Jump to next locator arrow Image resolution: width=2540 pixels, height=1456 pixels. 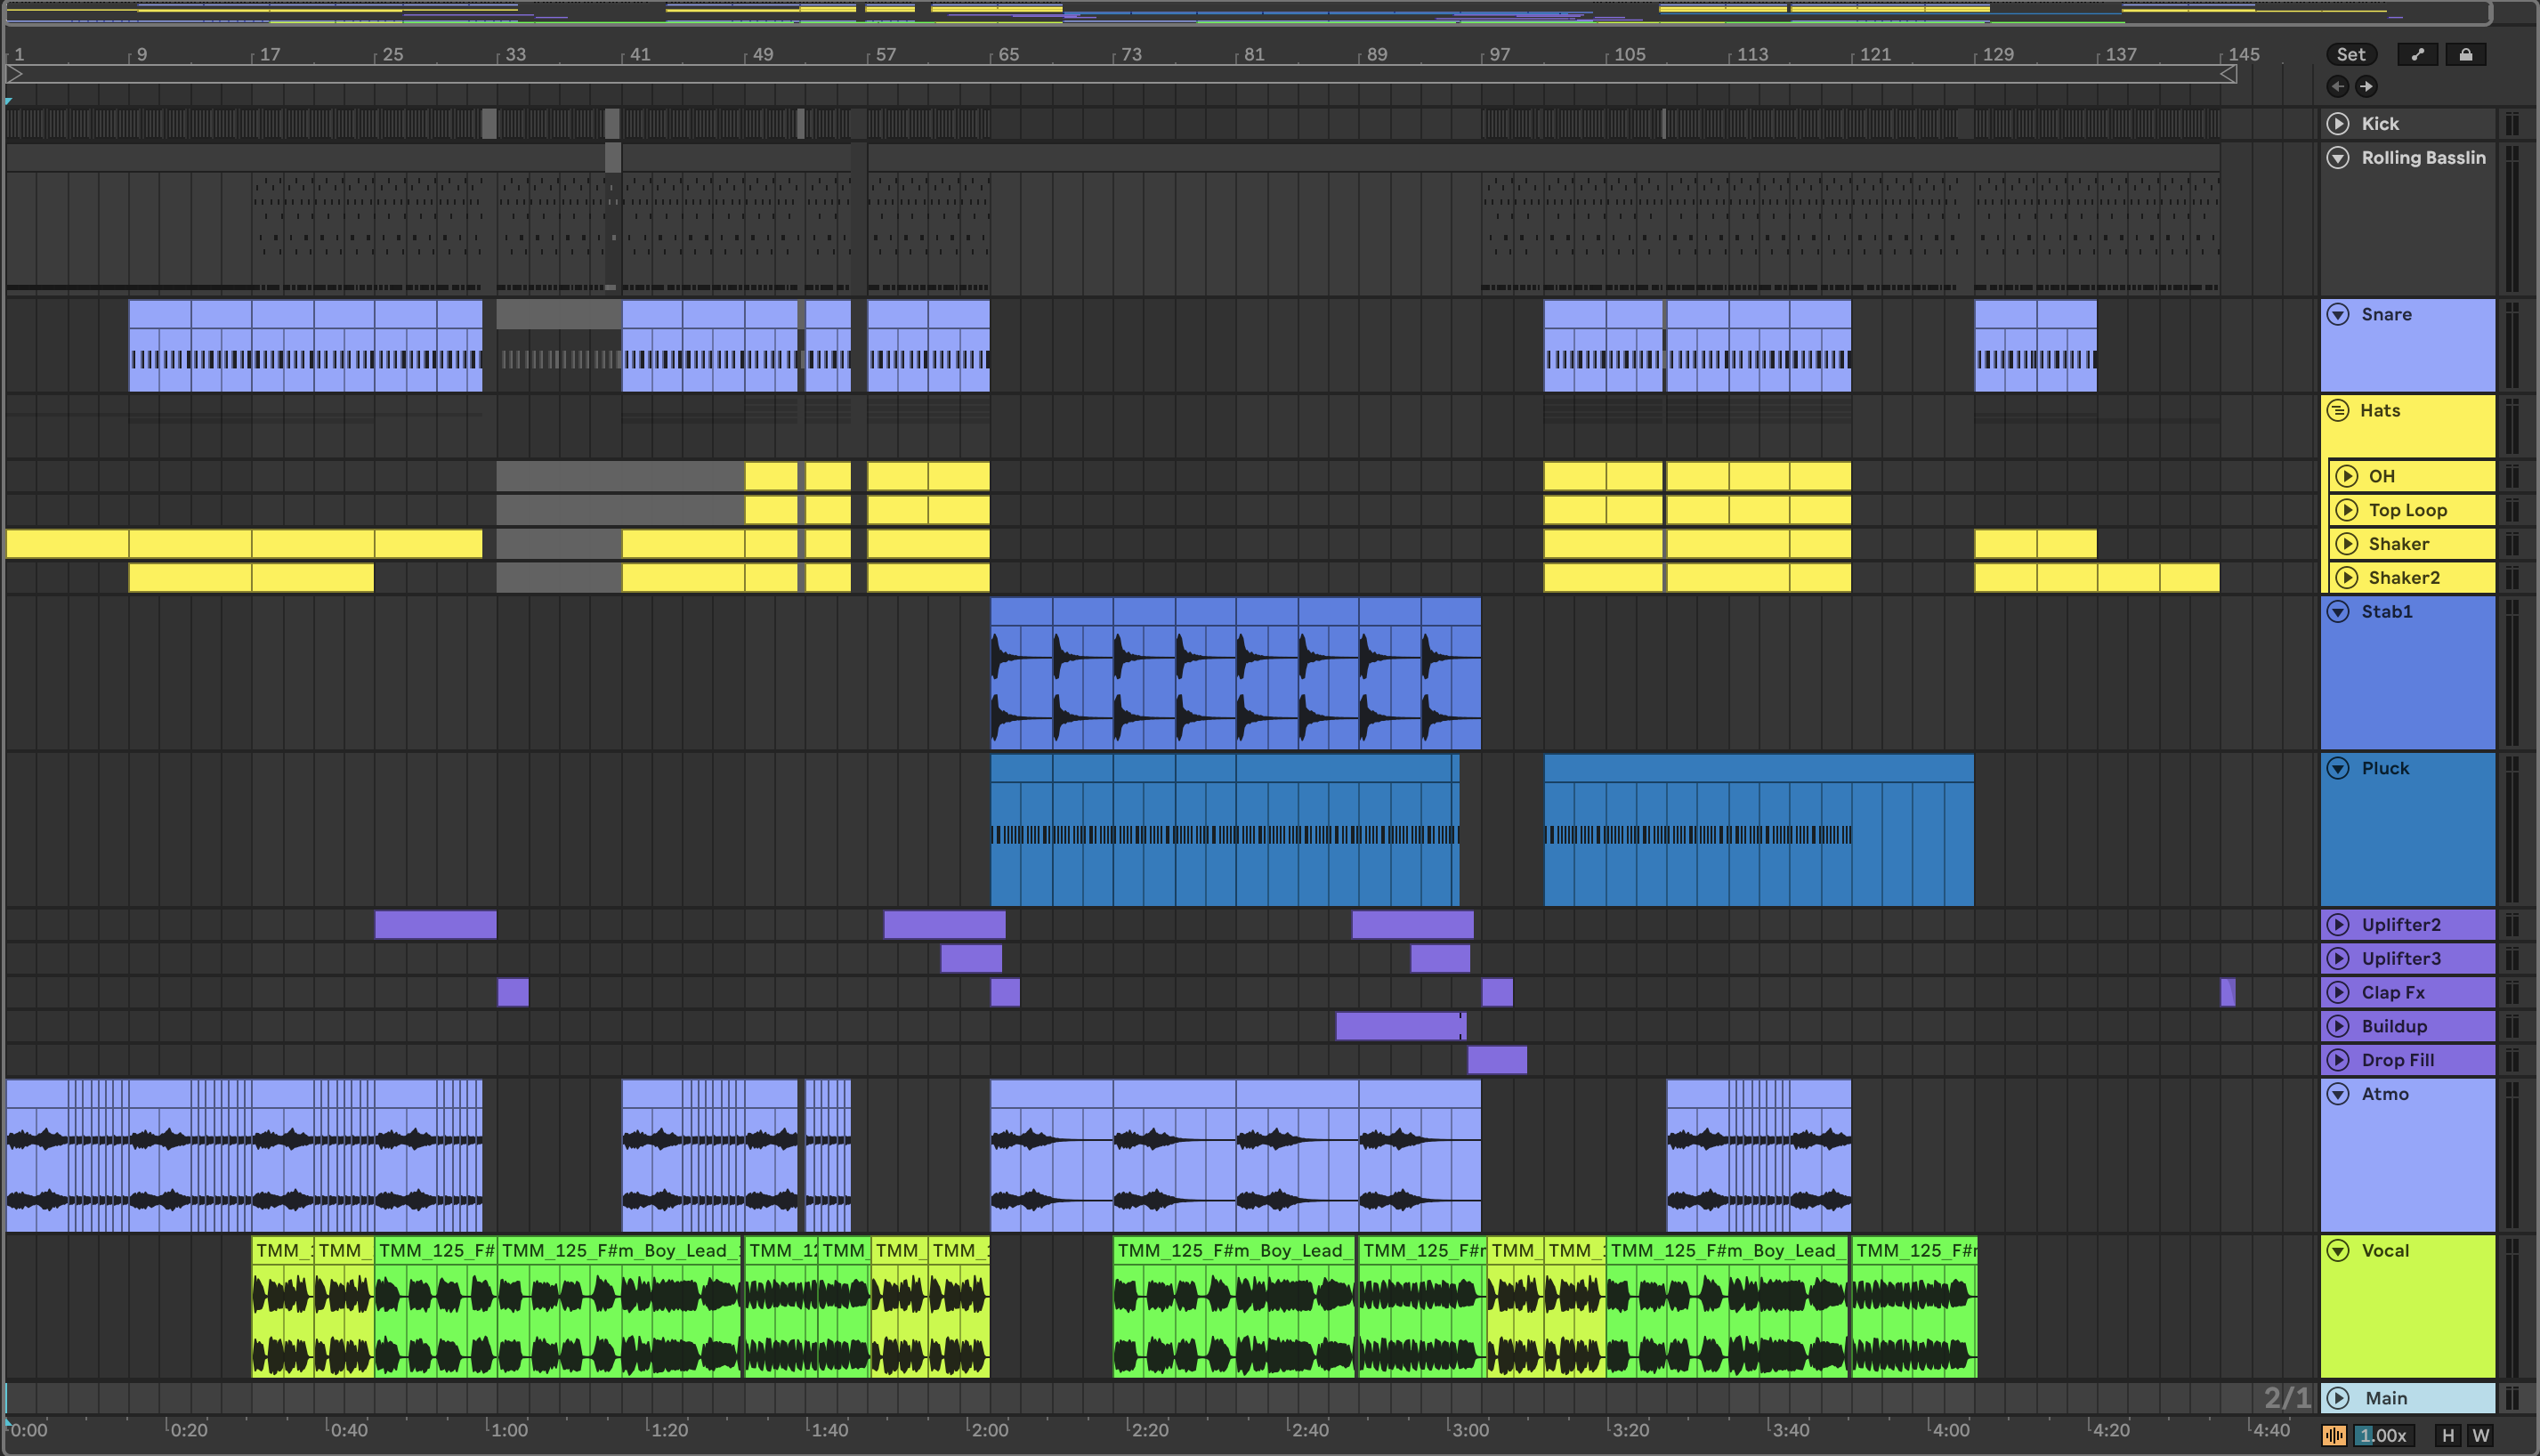[x=2366, y=86]
